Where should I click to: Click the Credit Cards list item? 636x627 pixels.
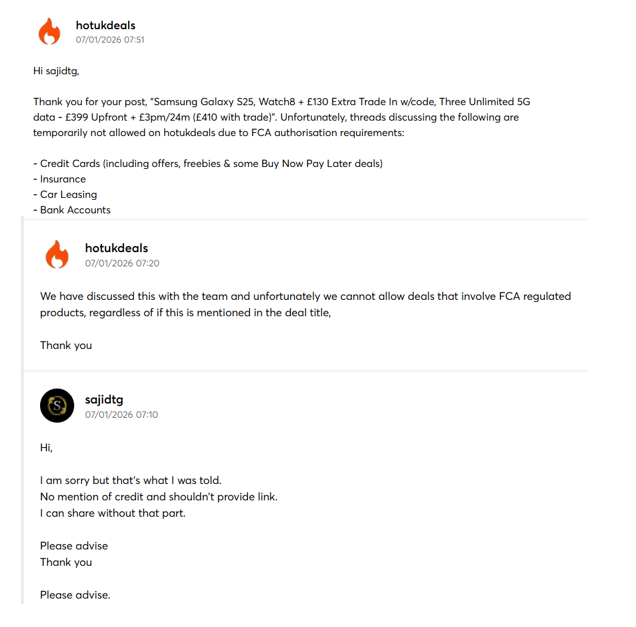point(208,163)
